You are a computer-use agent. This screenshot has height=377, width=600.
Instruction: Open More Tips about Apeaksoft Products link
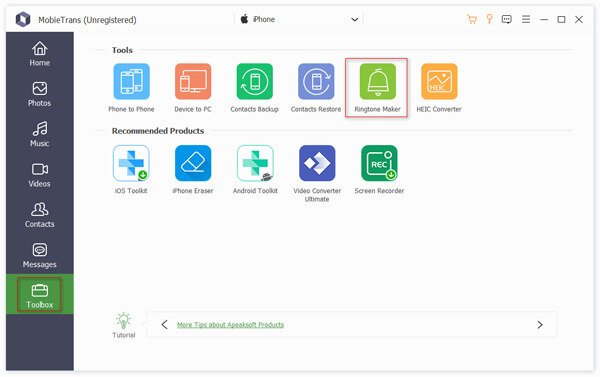[x=230, y=325]
